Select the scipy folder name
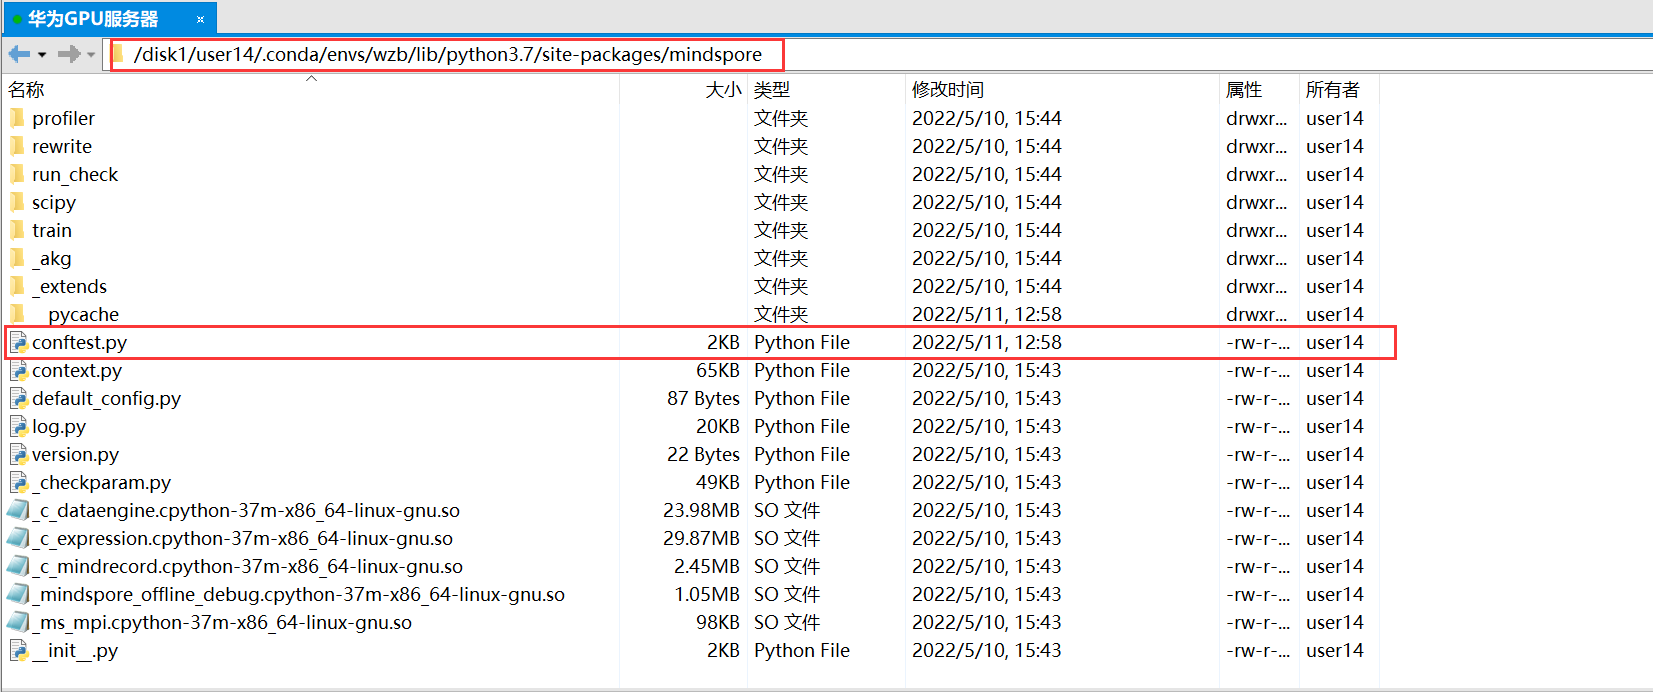This screenshot has width=1653, height=692. 54,202
